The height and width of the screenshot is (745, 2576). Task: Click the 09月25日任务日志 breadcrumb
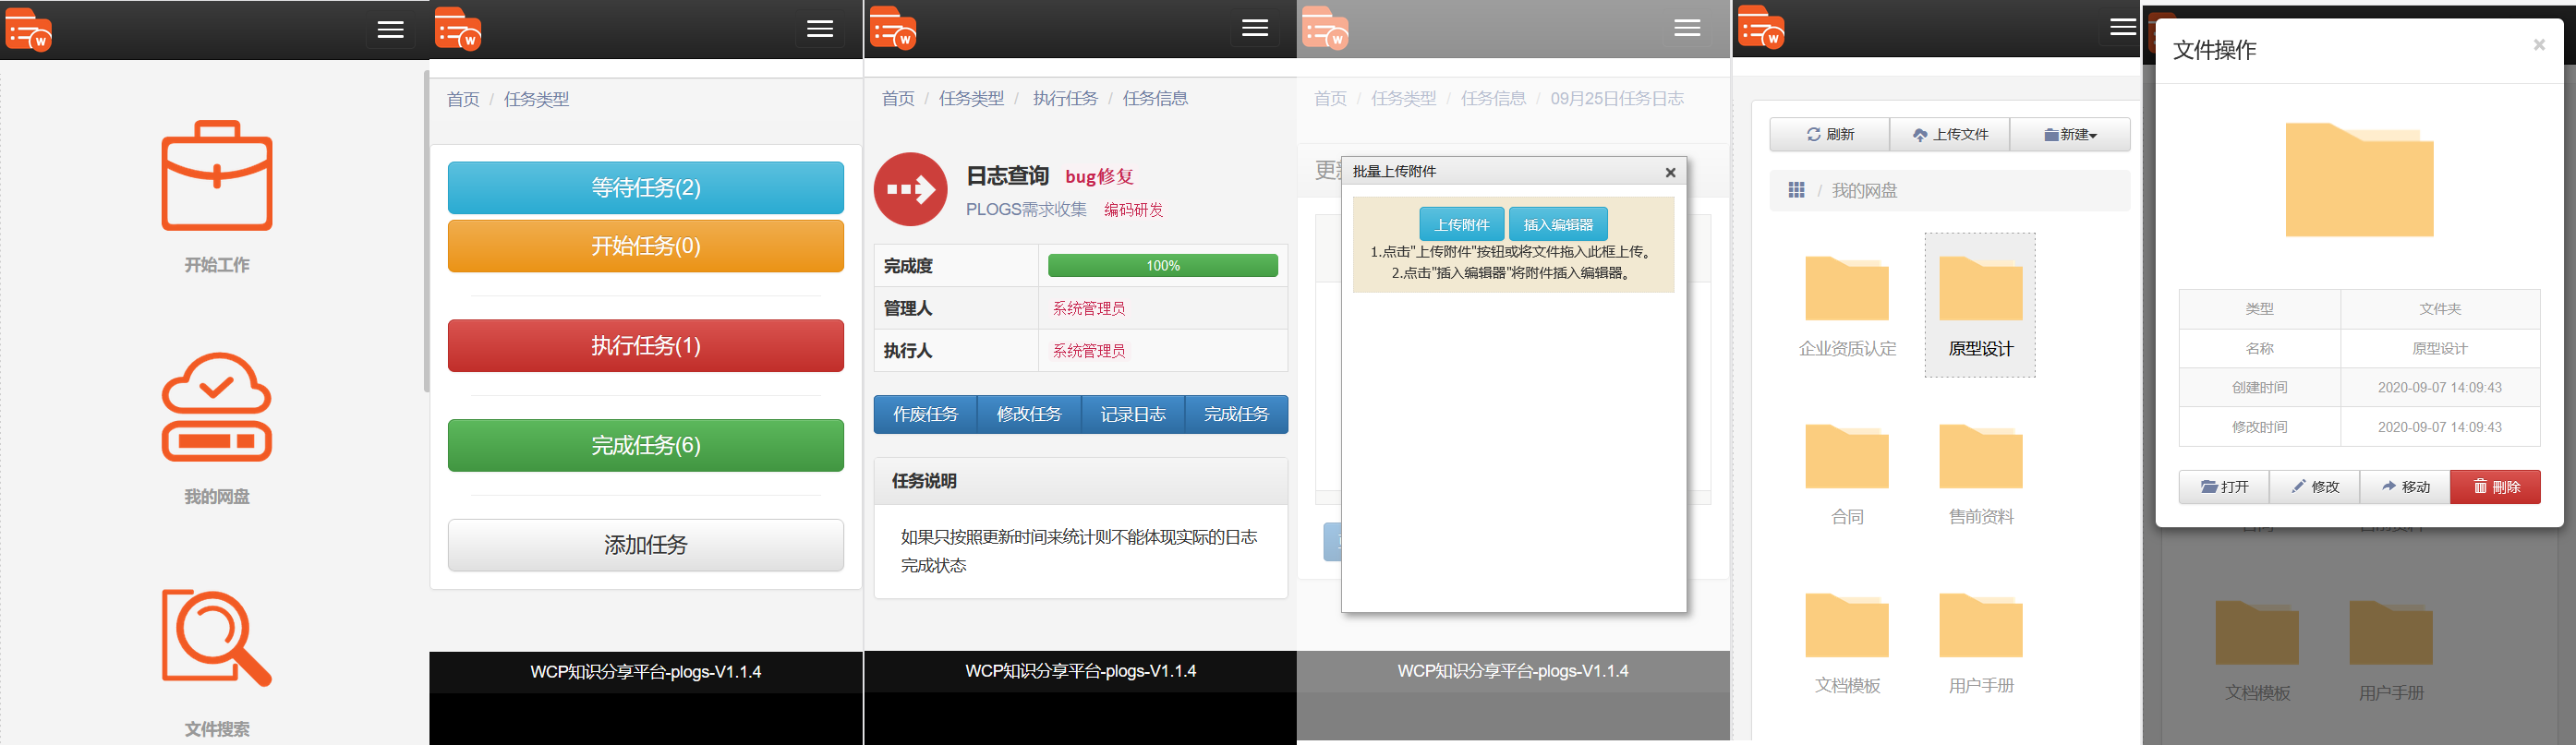(1617, 98)
